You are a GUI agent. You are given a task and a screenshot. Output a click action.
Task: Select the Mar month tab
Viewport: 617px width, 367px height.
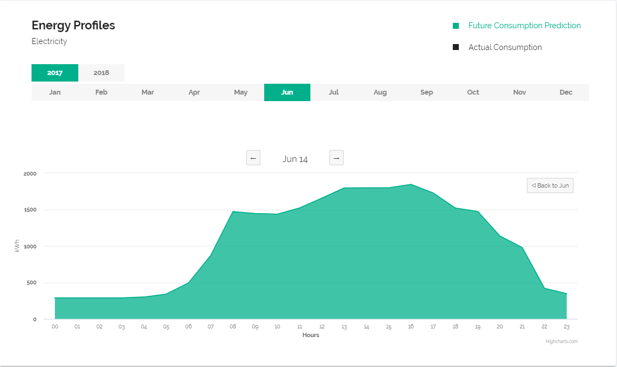(148, 92)
